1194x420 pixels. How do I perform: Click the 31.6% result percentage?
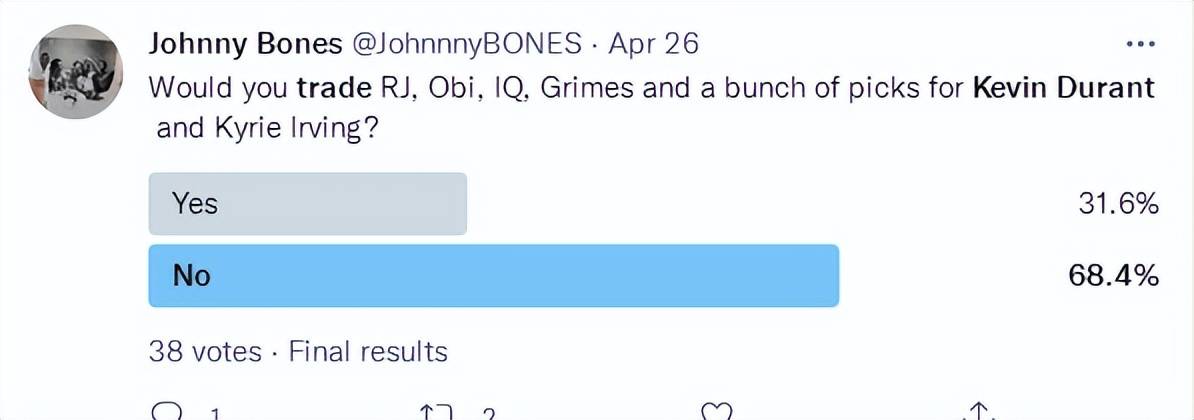coord(1119,204)
